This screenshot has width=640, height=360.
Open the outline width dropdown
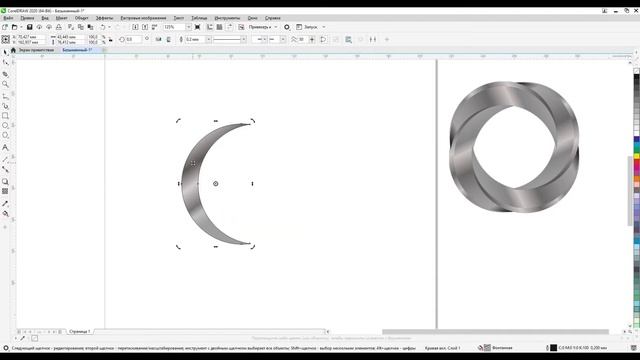(x=208, y=40)
